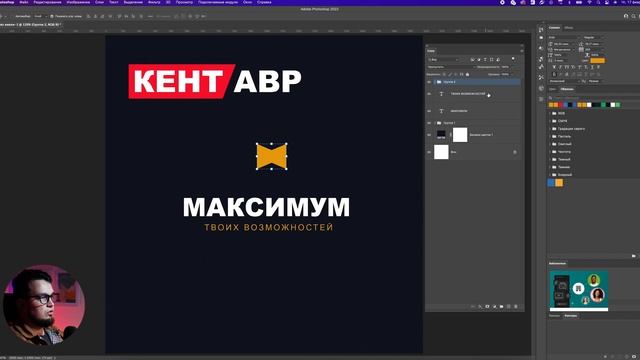This screenshot has height=360, width=640.
Task: Open the Layers panel menu icon
Action: point(521,51)
